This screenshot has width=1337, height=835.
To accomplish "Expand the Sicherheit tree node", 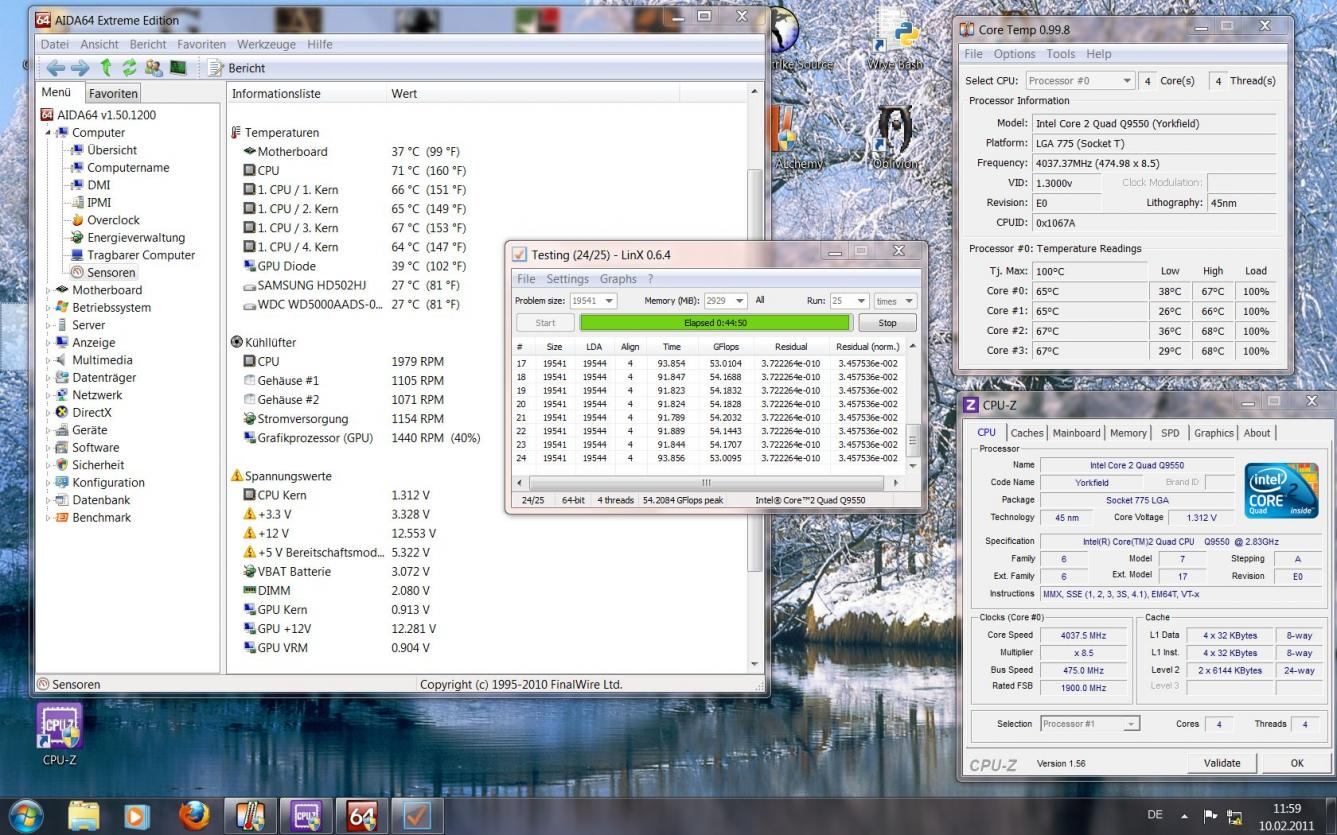I will 48,465.
